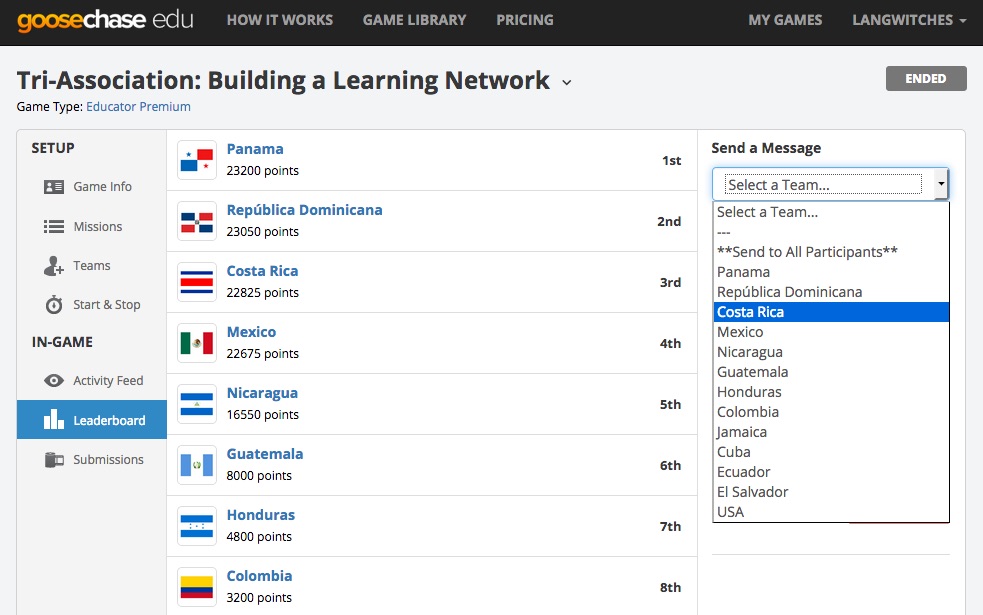Image resolution: width=983 pixels, height=615 pixels.
Task: Choose Nicaragua in the team dropdown list
Action: 831,352
